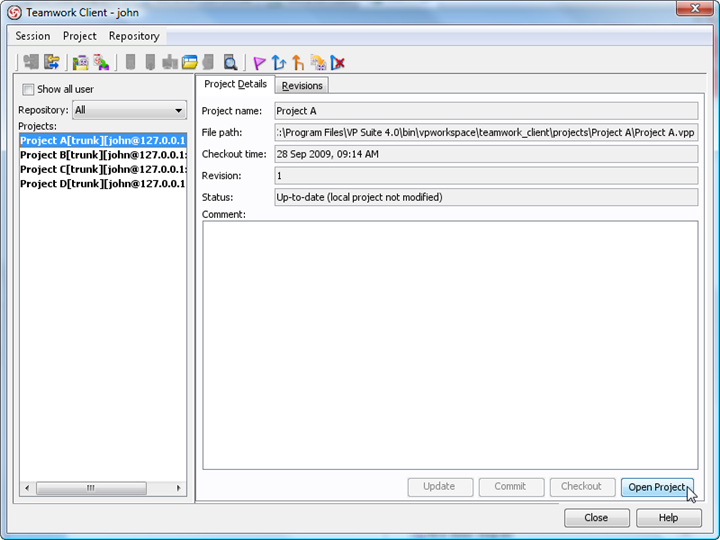Screen dimensions: 720x540
Task: Click the File path field
Action: 486,133
